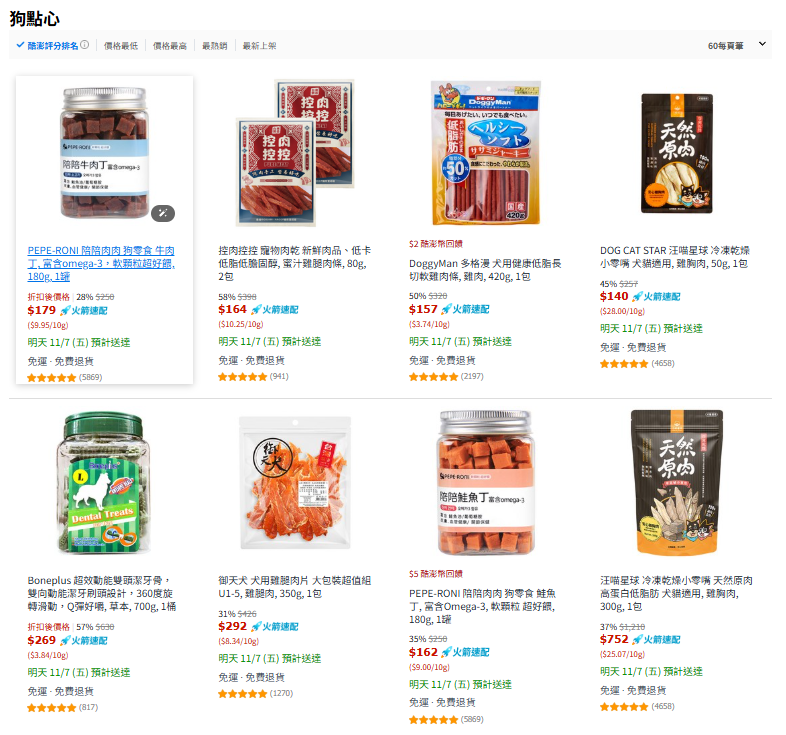Viewport: 786px width, 735px height.
Task: Click the green Boneplus Dental Treats jar image
Action: [104, 483]
